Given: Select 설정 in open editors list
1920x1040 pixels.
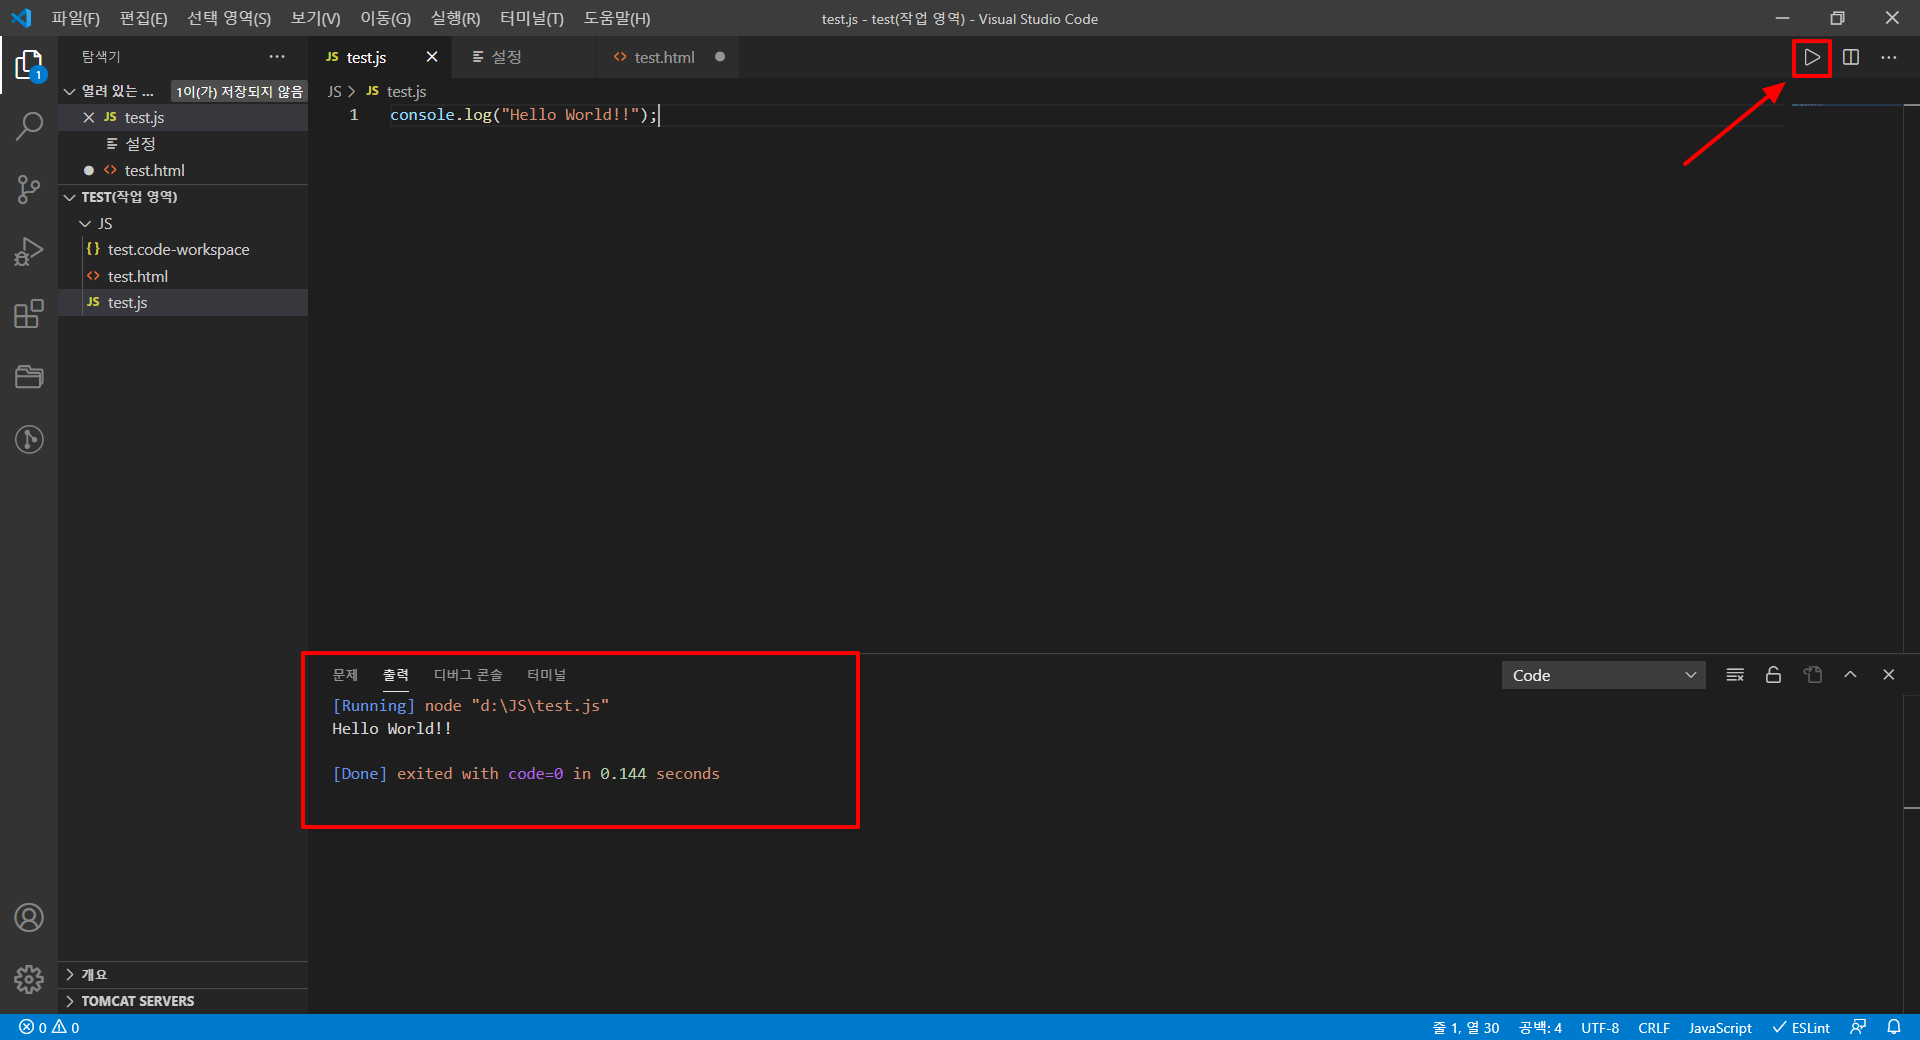Looking at the screenshot, I should [183, 144].
